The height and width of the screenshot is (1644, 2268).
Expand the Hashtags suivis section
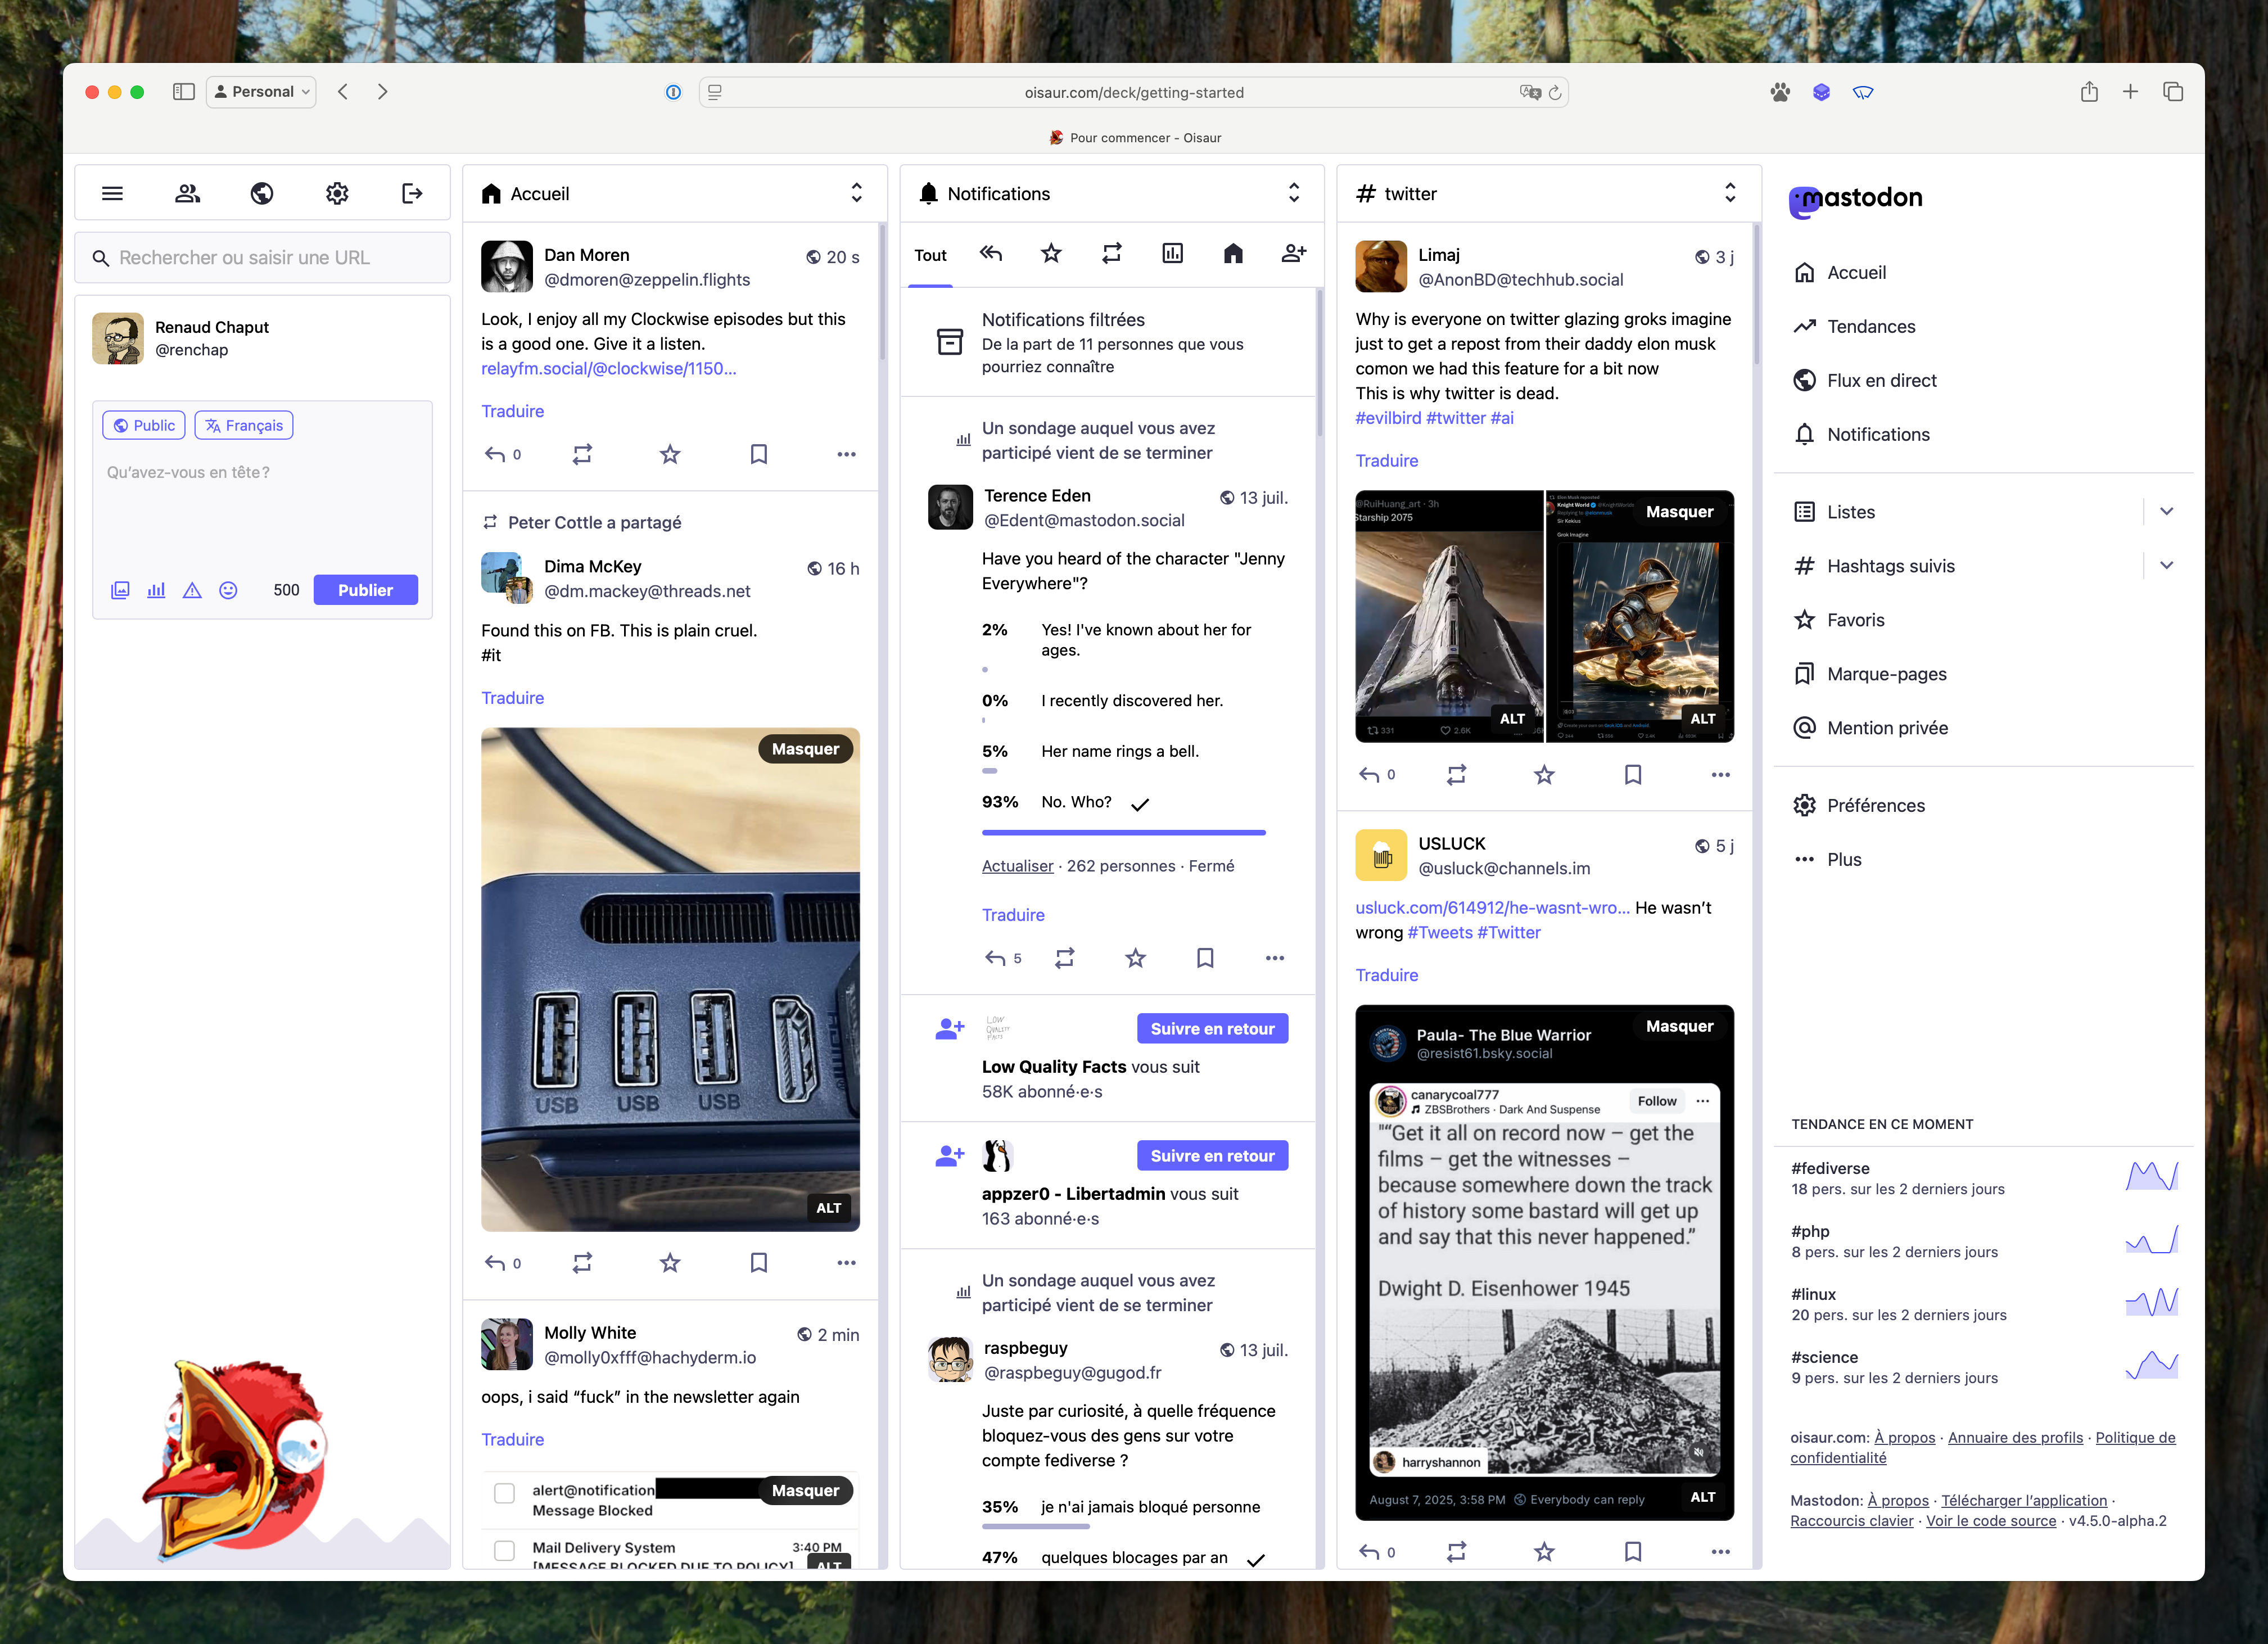[2166, 565]
